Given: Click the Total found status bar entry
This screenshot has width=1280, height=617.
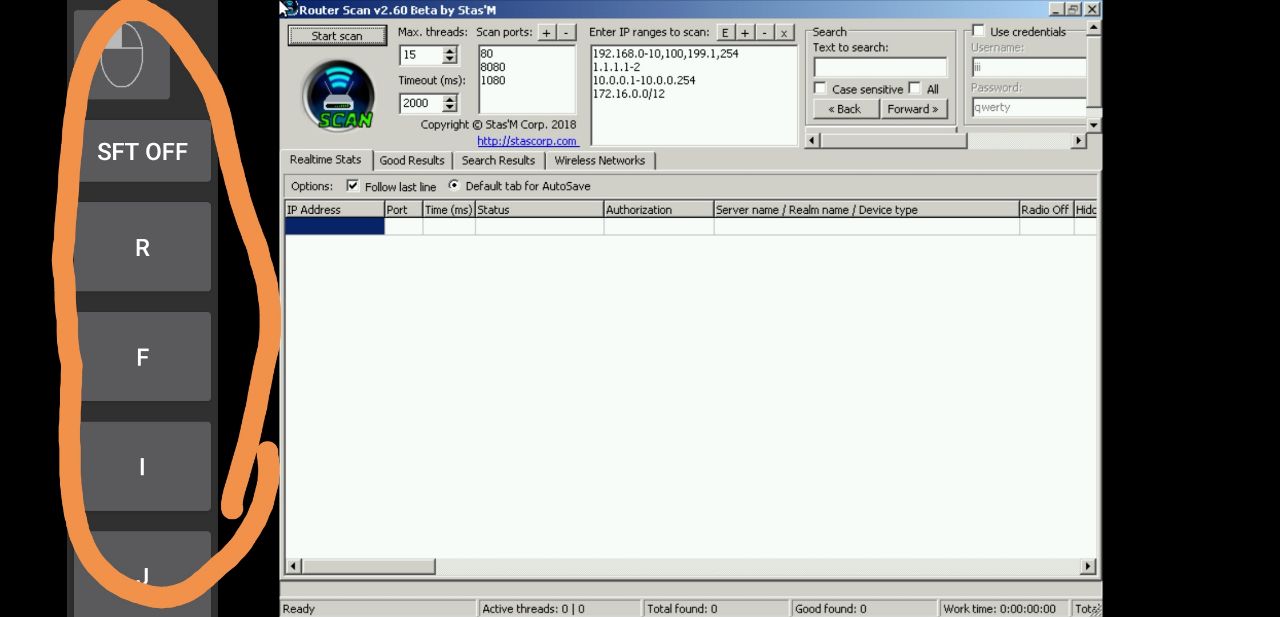Looking at the screenshot, I should [717, 608].
